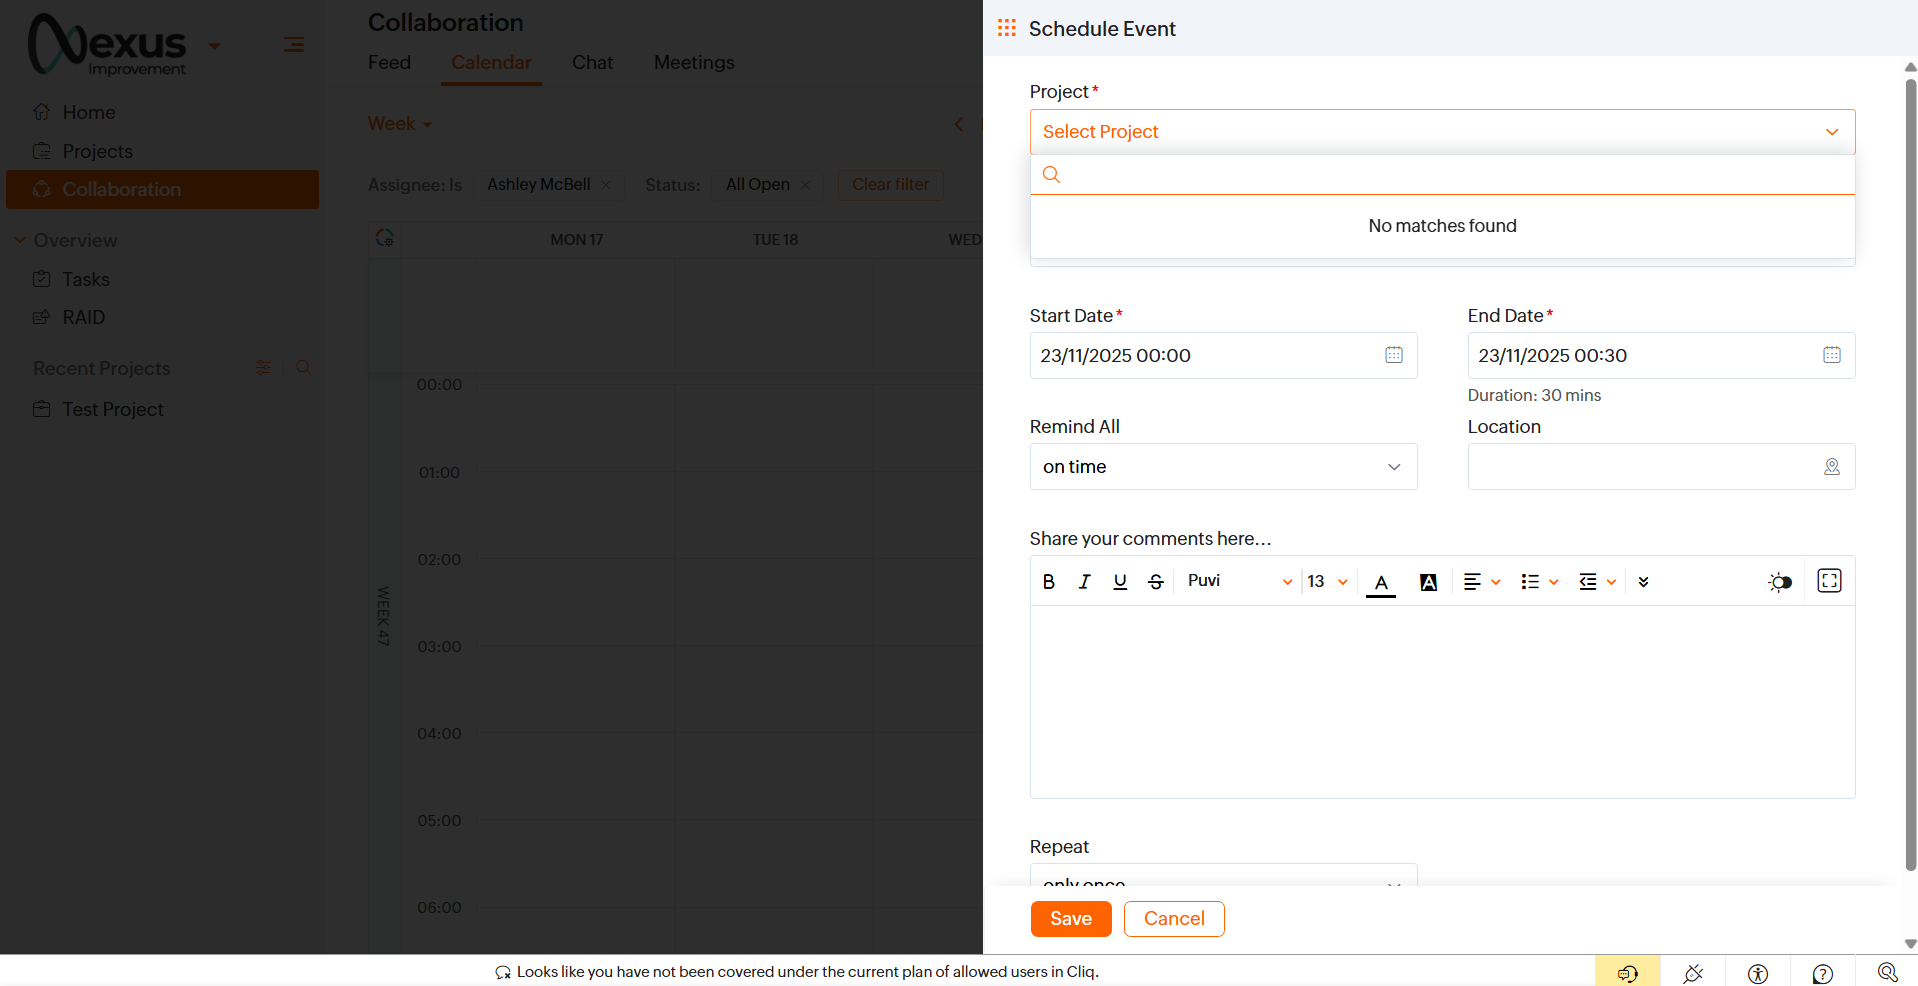Click the Schedule Event grid icon
The width and height of the screenshot is (1918, 986).
coord(1006,28)
